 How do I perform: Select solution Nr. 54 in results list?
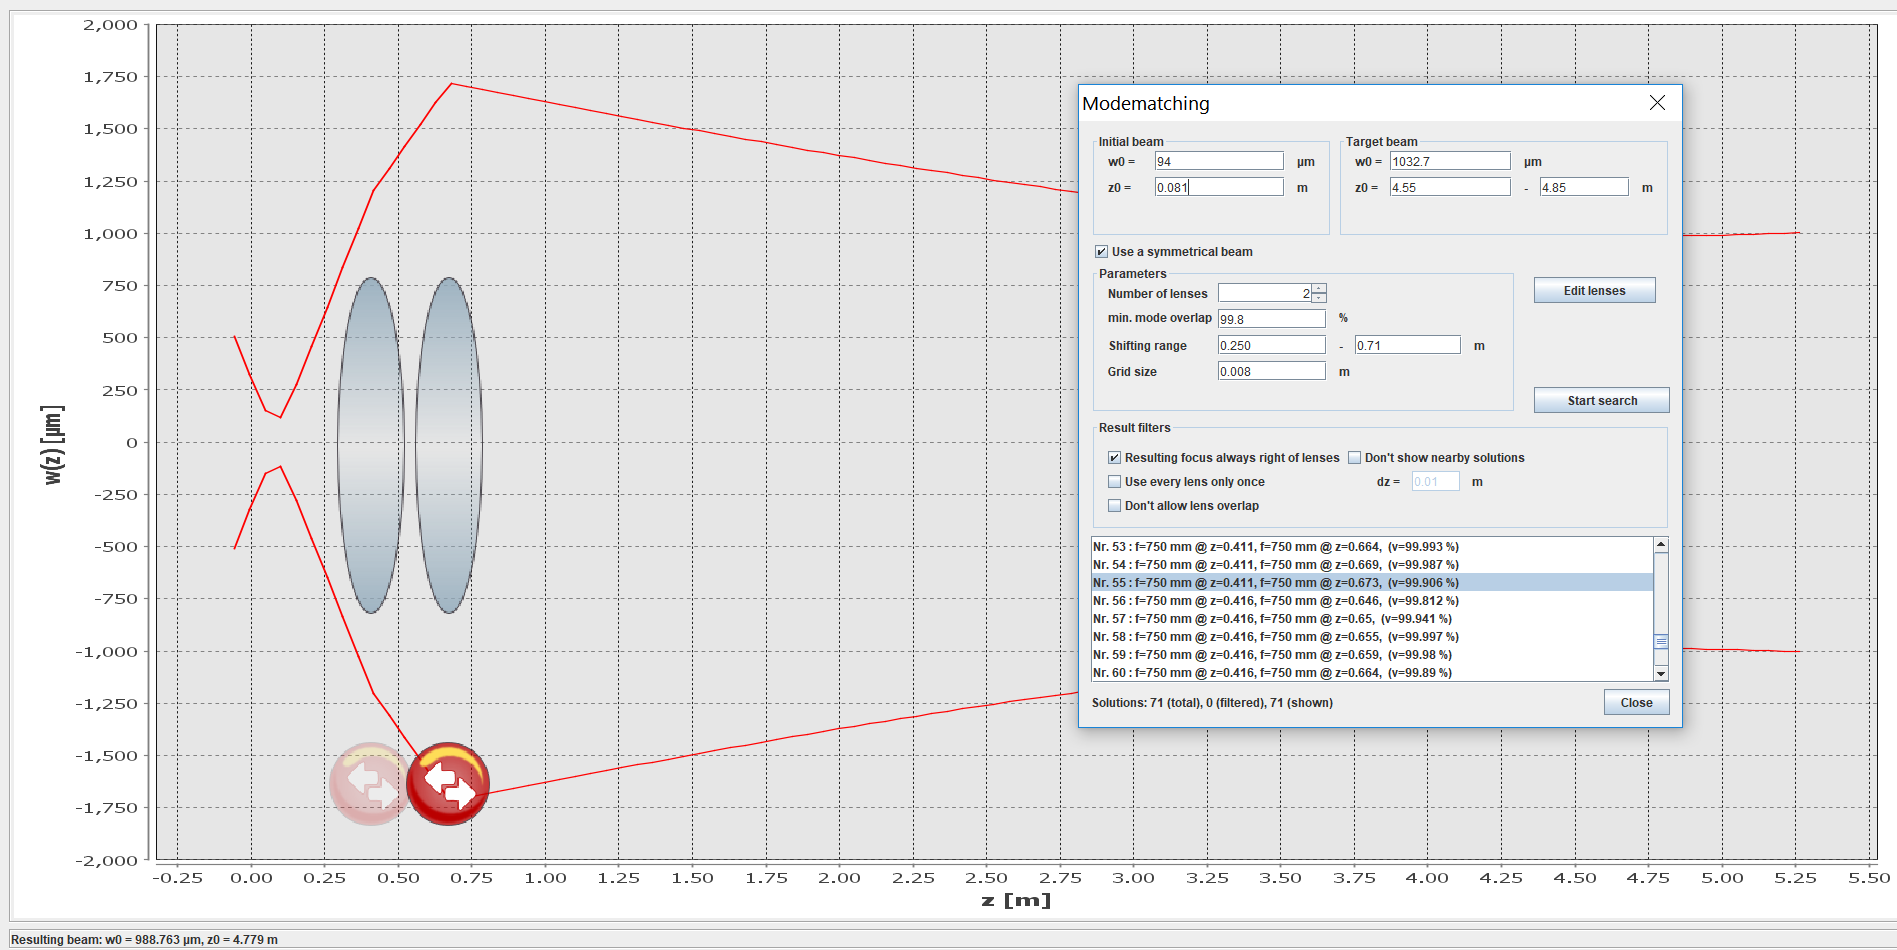tap(1372, 565)
